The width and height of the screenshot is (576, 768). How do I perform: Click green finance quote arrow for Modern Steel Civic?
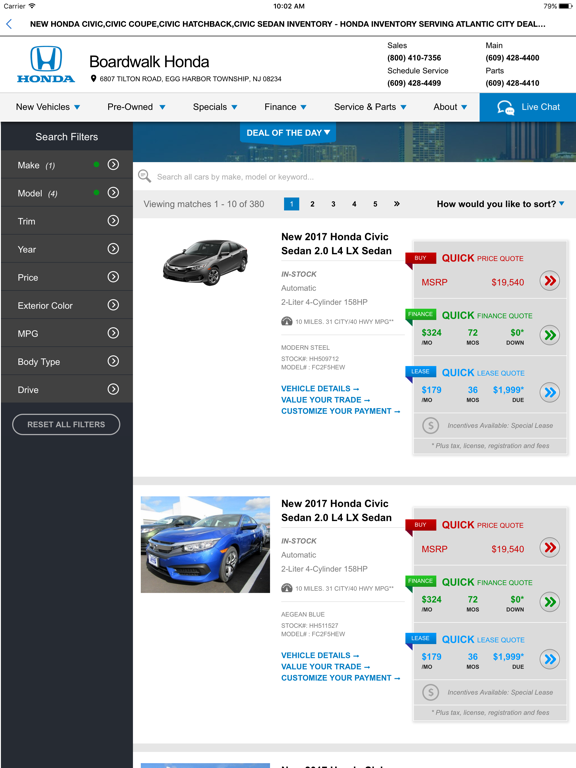pyautogui.click(x=550, y=335)
